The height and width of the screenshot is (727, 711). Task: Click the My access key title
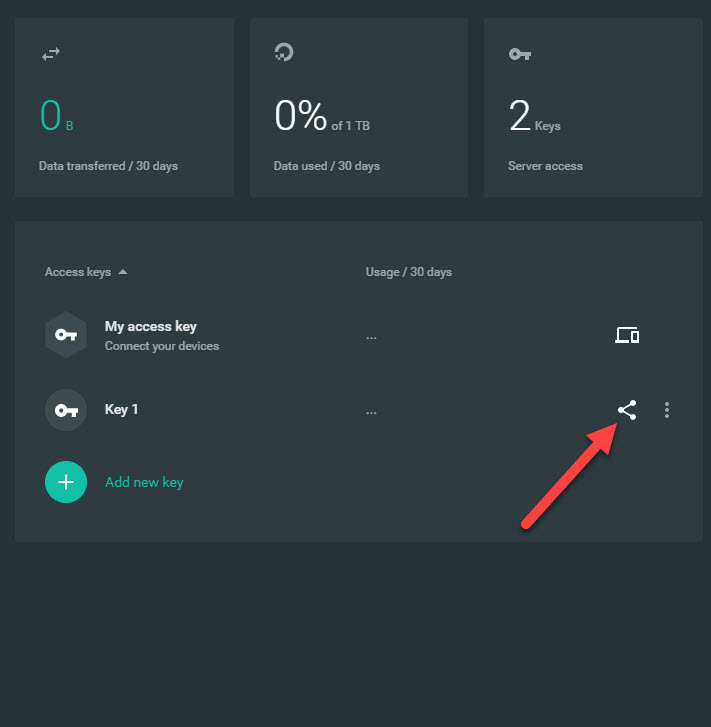point(151,326)
